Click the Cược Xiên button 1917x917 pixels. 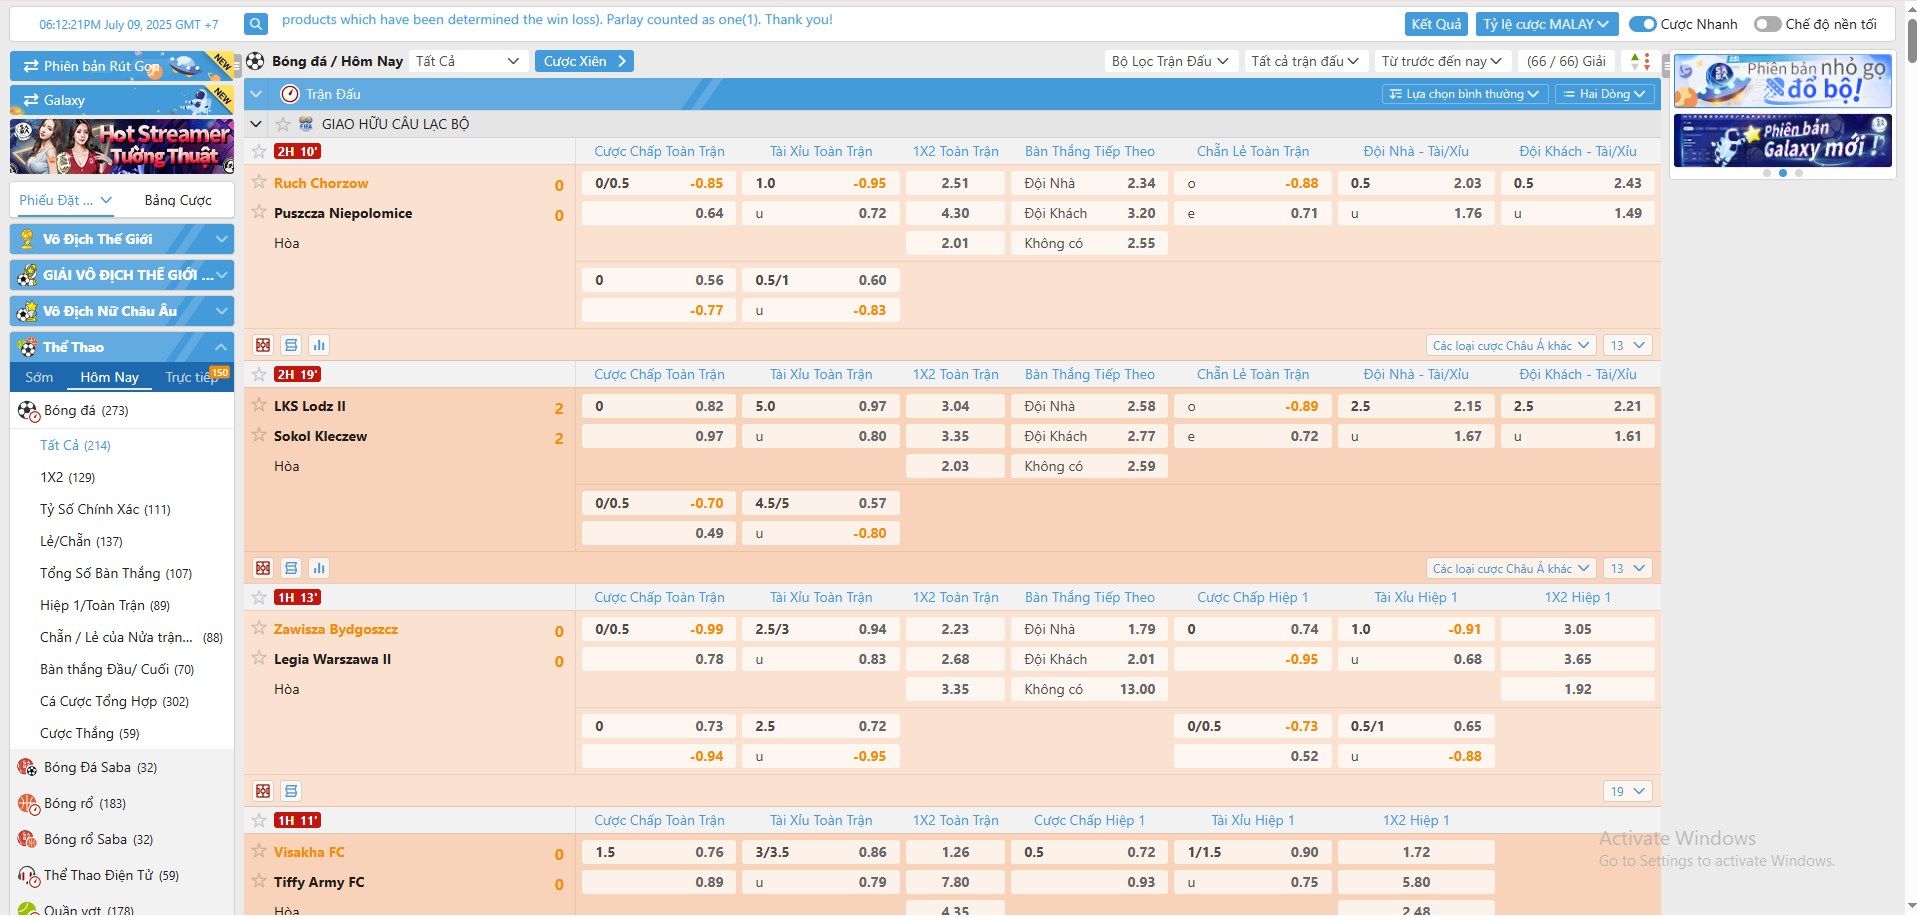584,61
